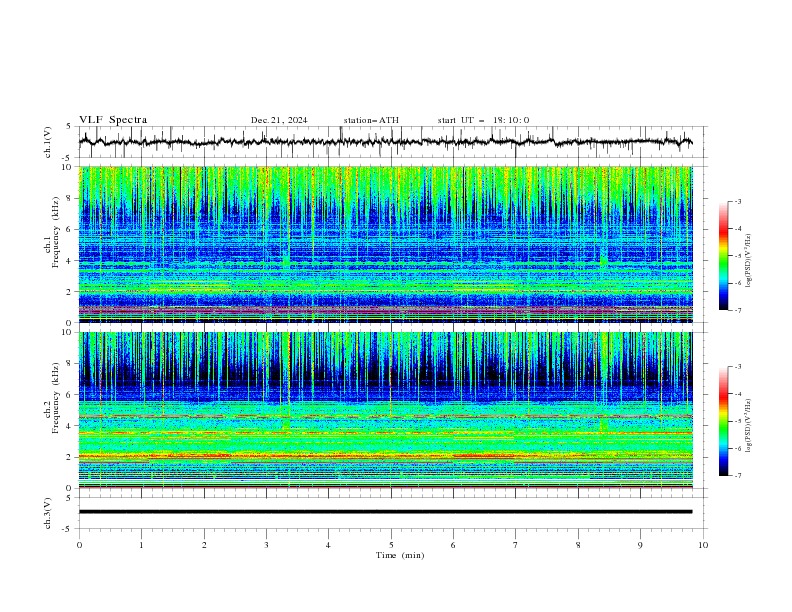Click time axis tick label "9"
This screenshot has height=612, width=792.
(x=640, y=545)
